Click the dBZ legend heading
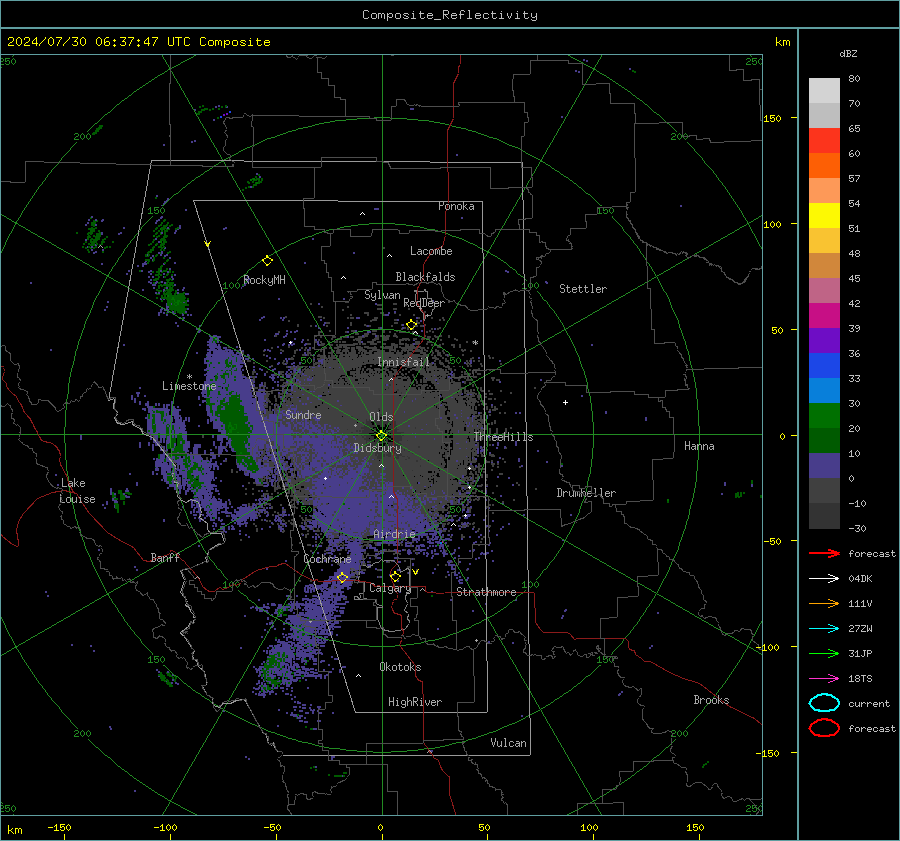The height and width of the screenshot is (841, 900). pyautogui.click(x=848, y=54)
